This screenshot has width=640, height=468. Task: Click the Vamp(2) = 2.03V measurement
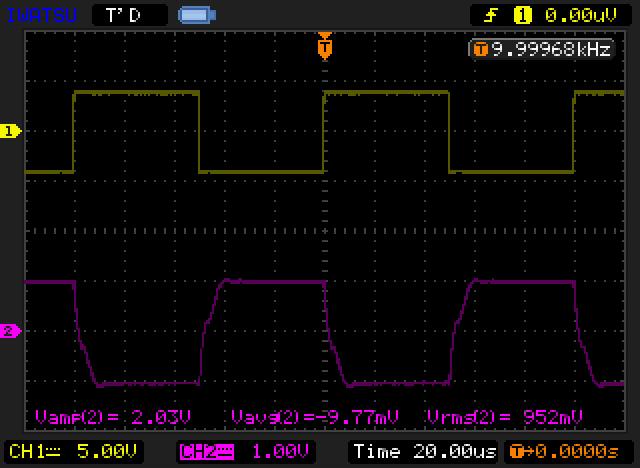113,417
